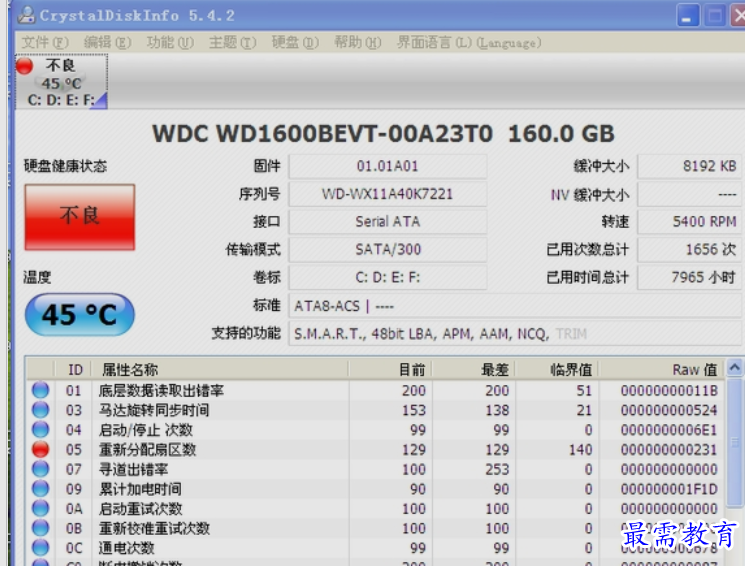Open the 编辑(E) menu
The height and width of the screenshot is (566, 745).
(x=107, y=43)
